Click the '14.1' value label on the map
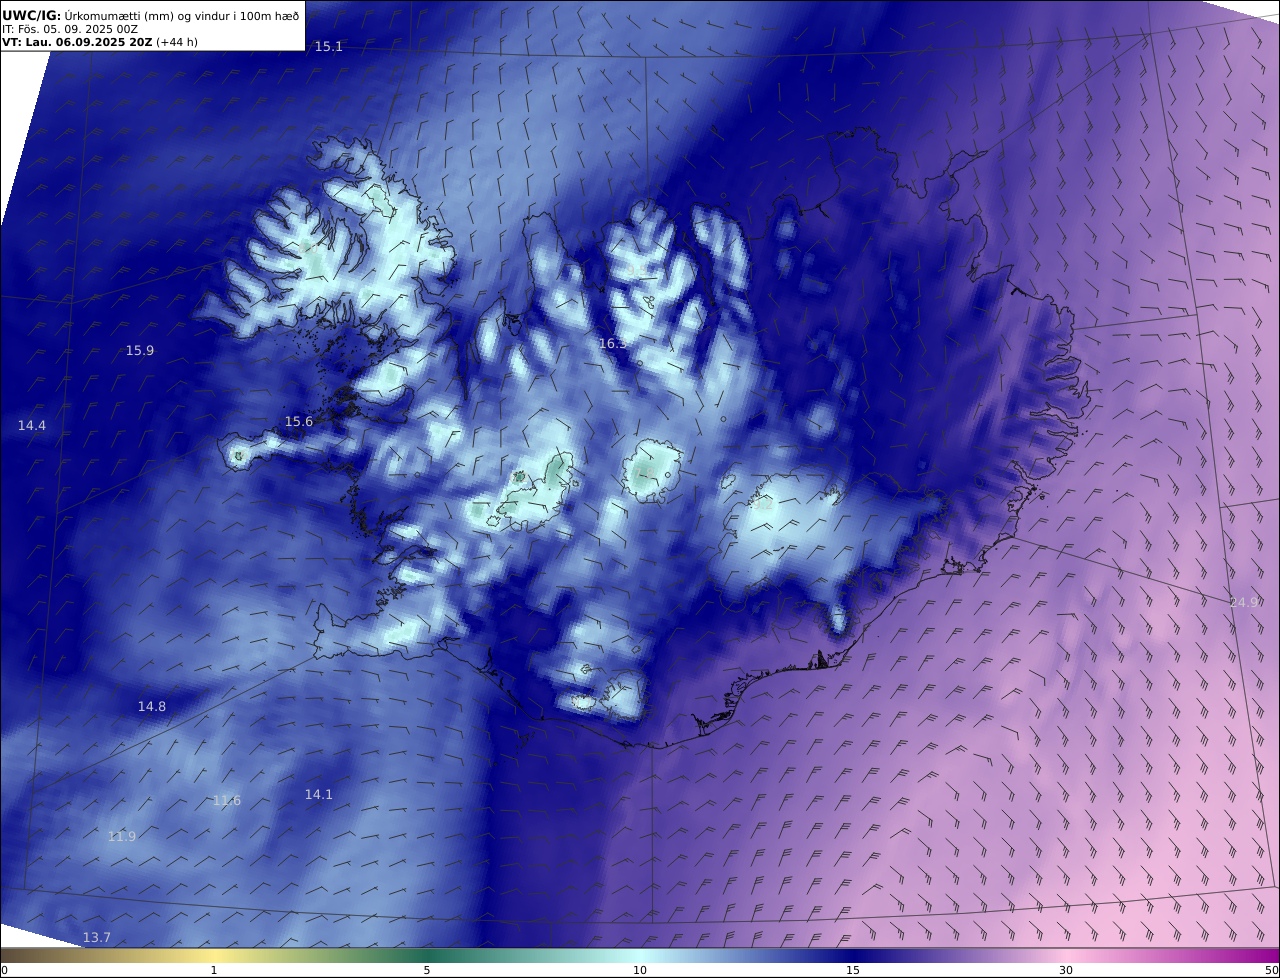 tap(319, 795)
